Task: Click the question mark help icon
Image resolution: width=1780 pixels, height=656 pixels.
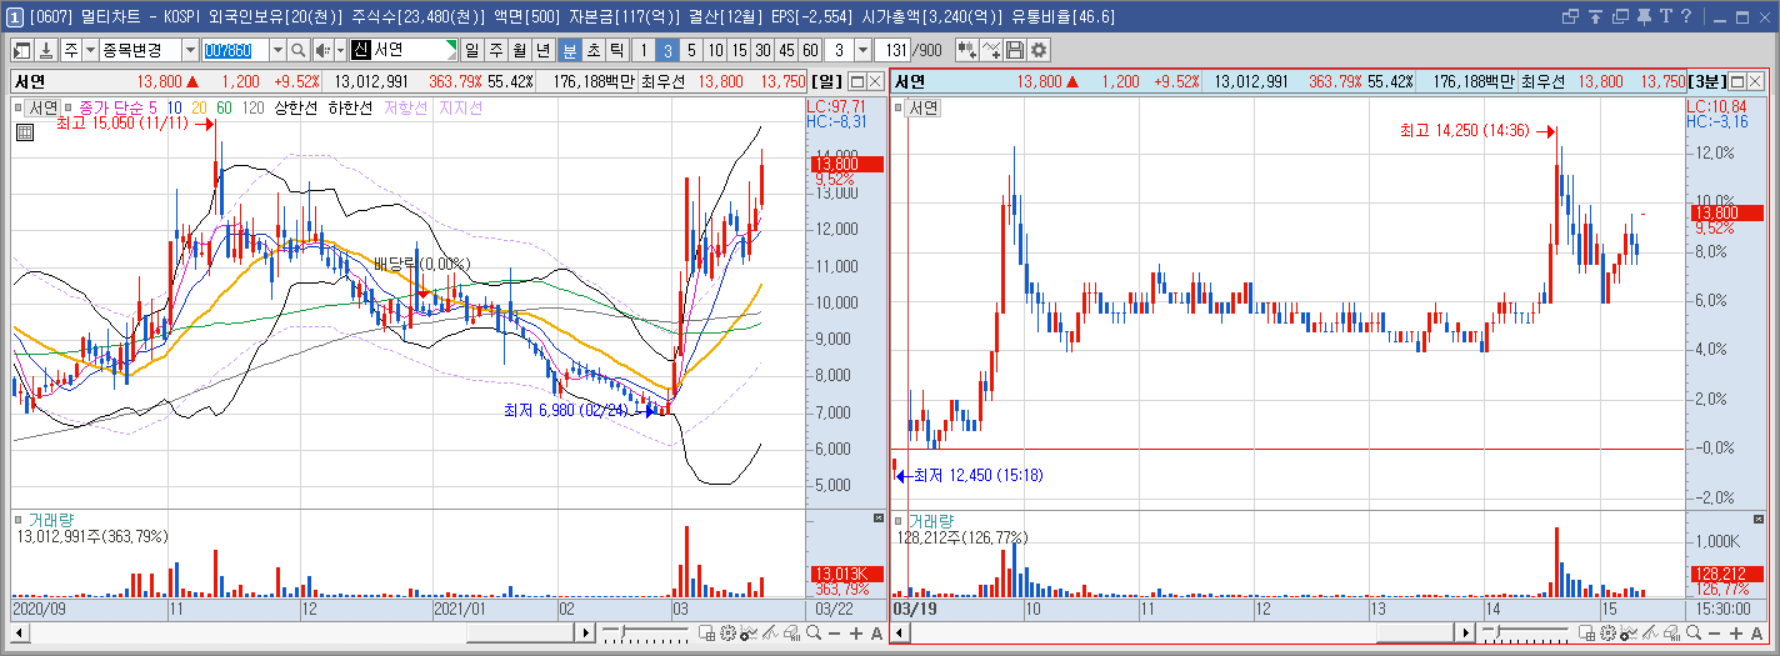Action: [x=1686, y=16]
